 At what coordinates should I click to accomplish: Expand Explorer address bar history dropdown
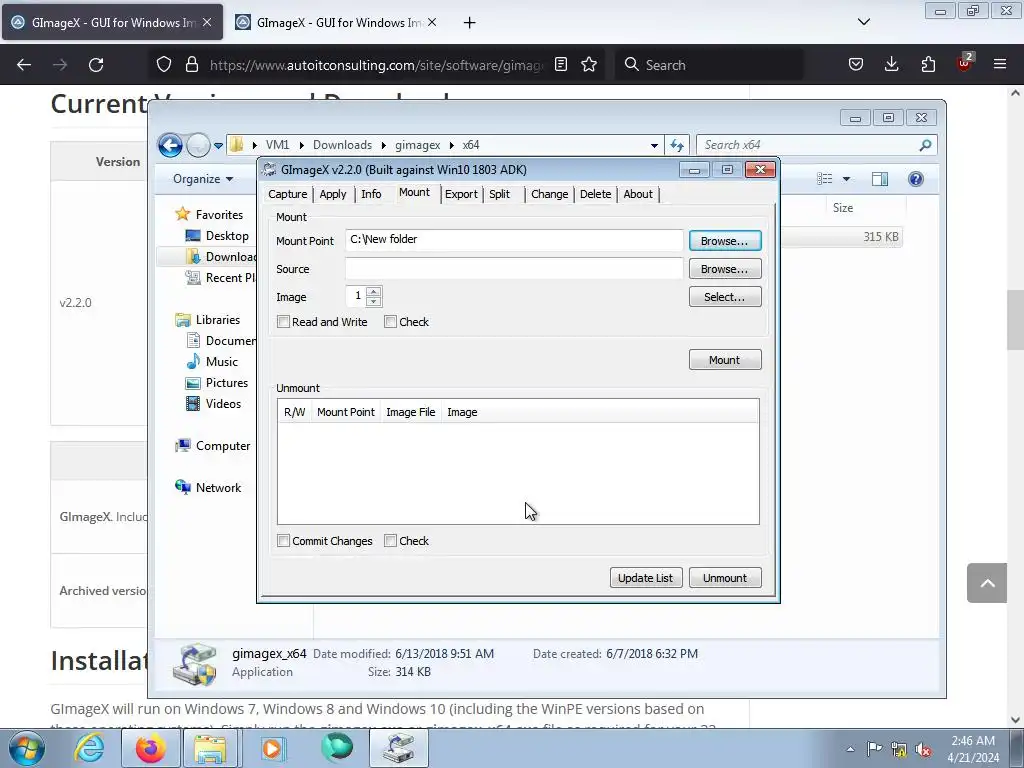654,145
